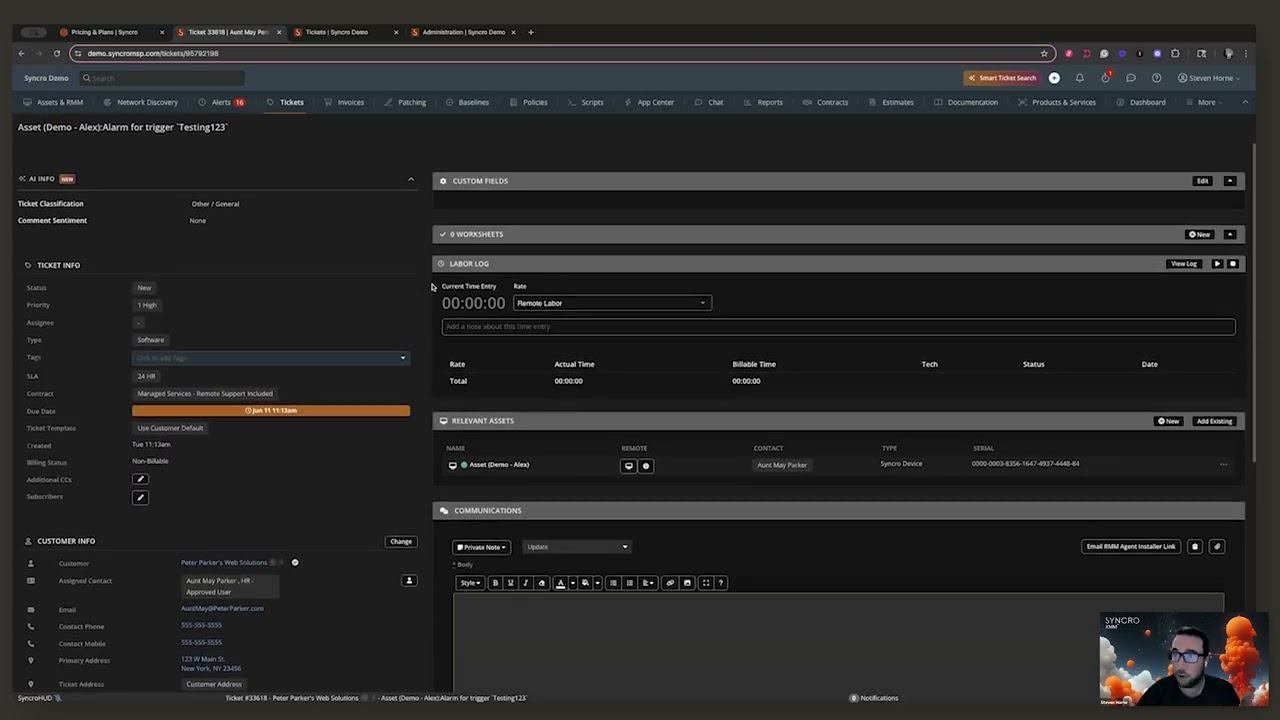
Task: Open Smart Ticket Search
Action: tap(1001, 78)
